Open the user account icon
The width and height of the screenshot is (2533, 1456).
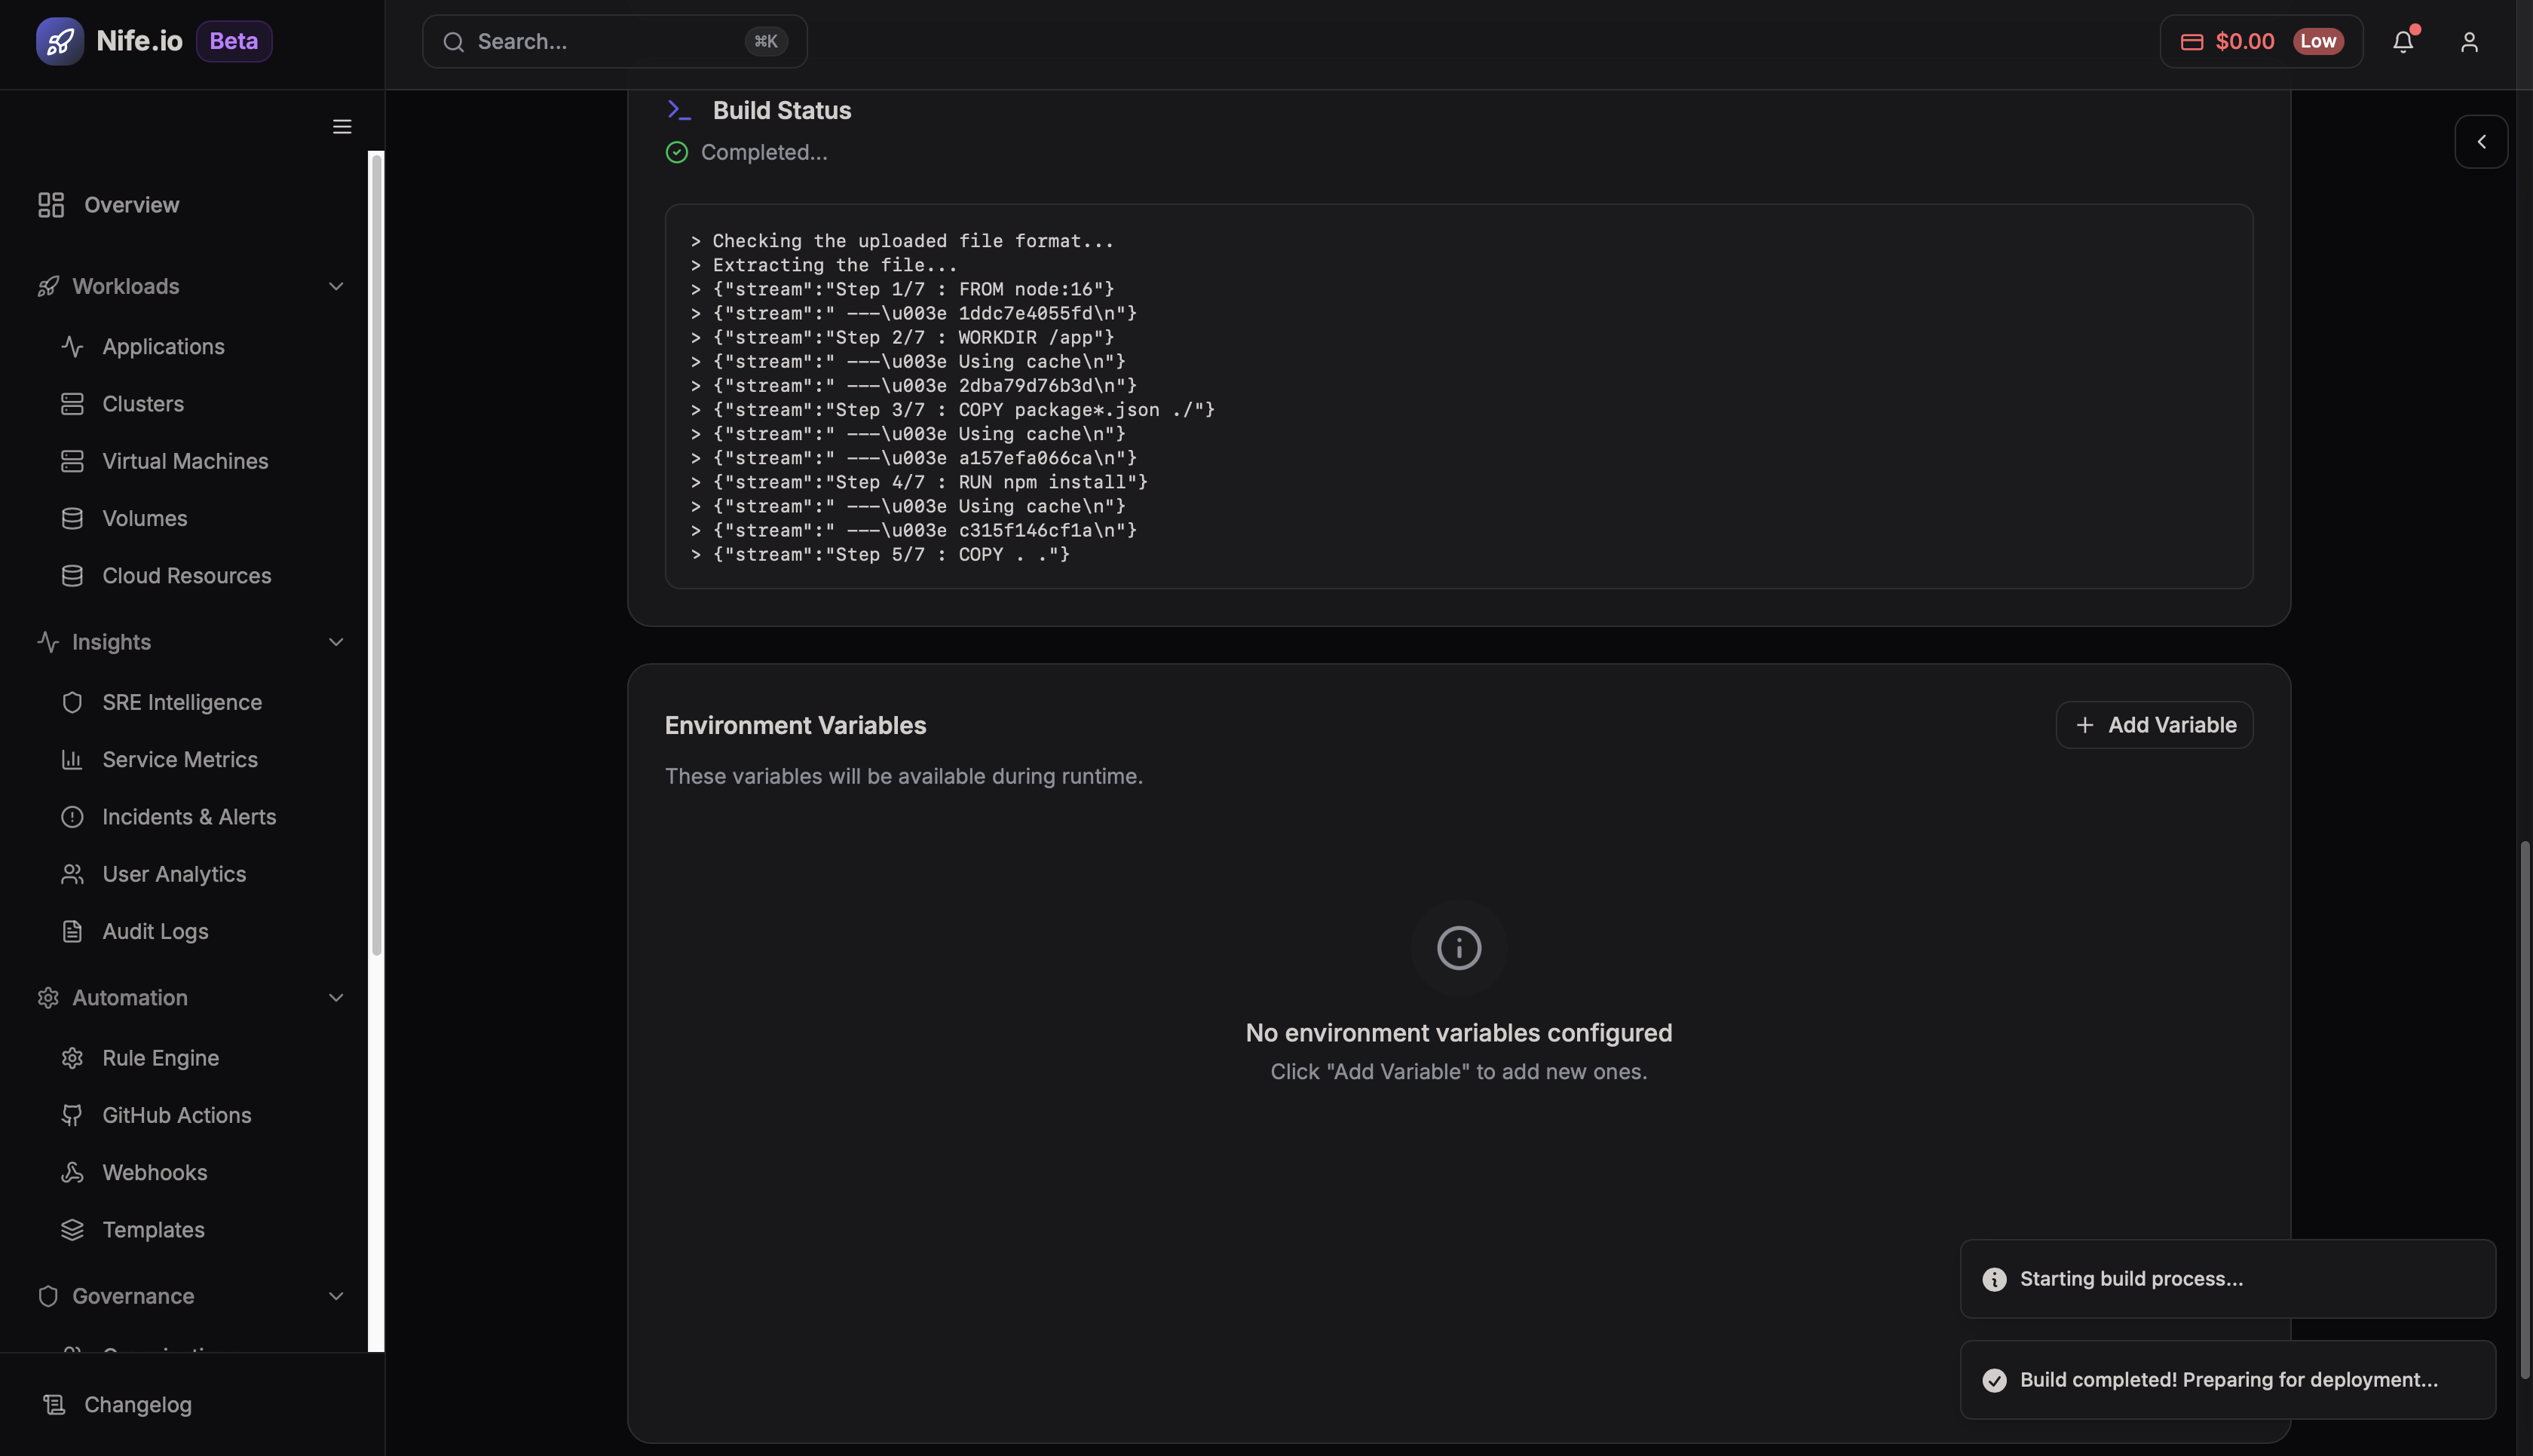(2469, 41)
